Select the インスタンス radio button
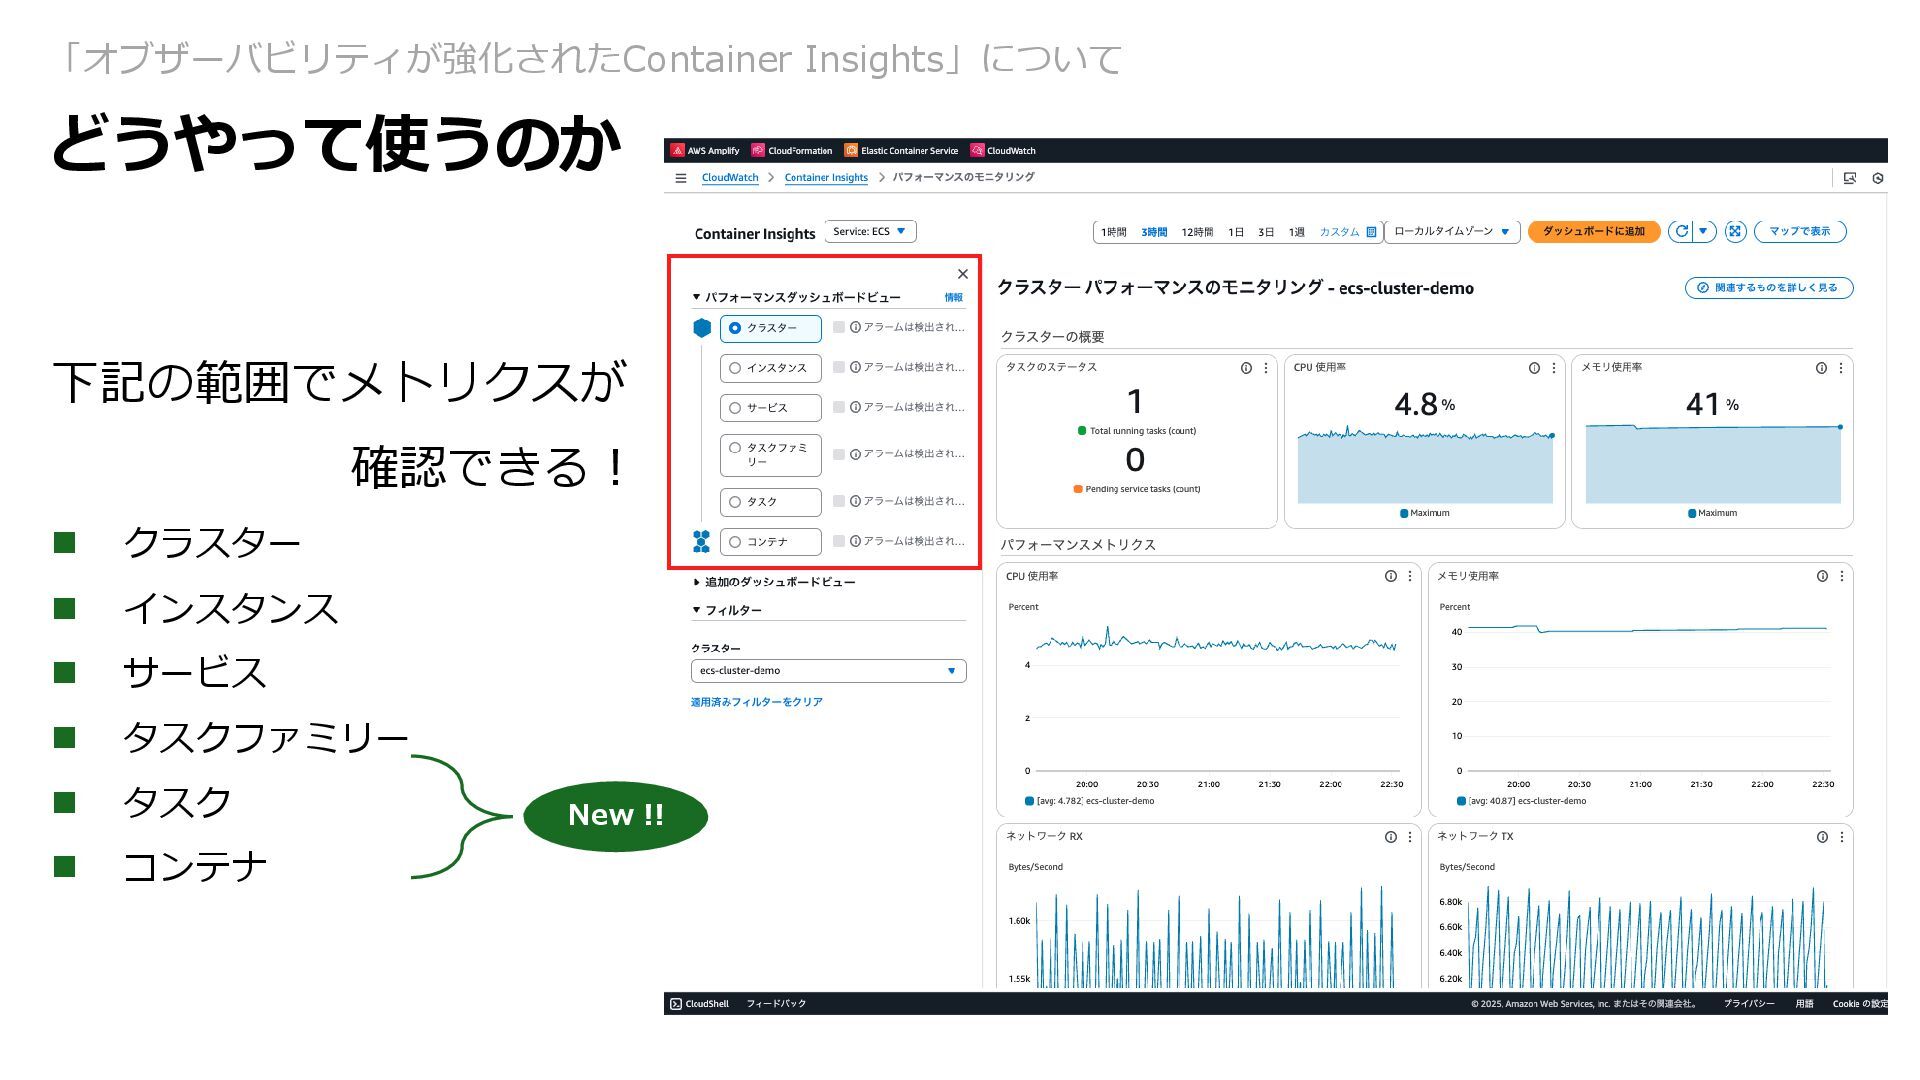The image size is (1920, 1080). (x=735, y=368)
